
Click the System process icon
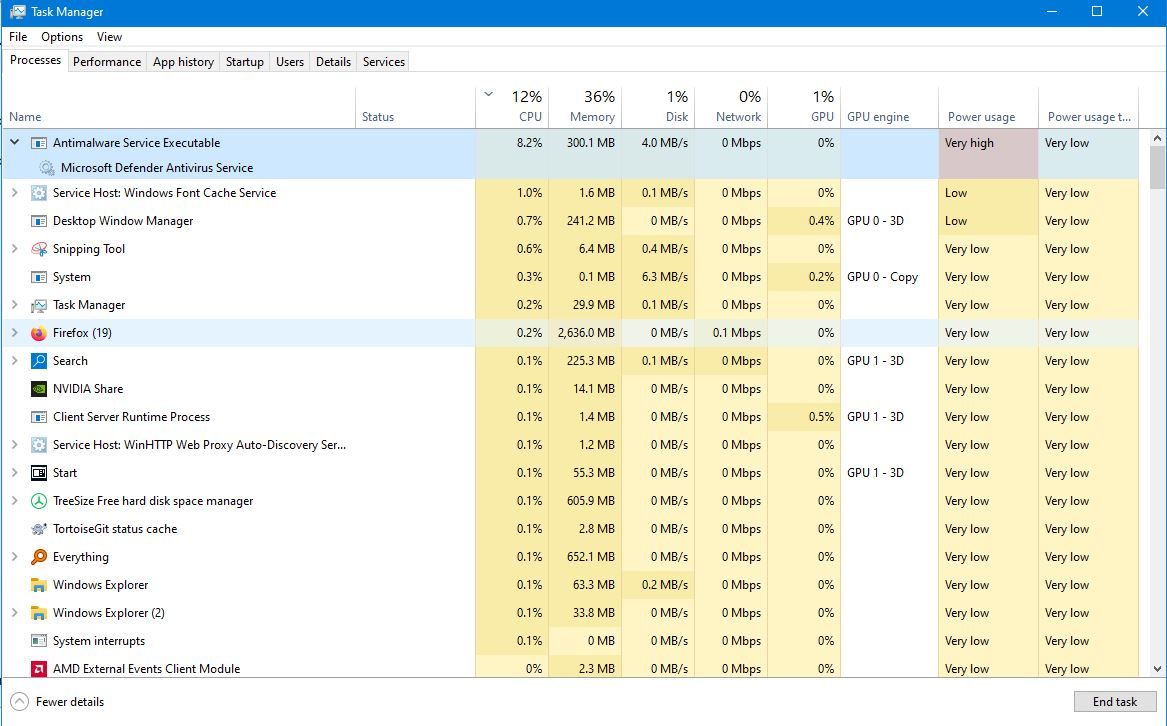(x=39, y=277)
